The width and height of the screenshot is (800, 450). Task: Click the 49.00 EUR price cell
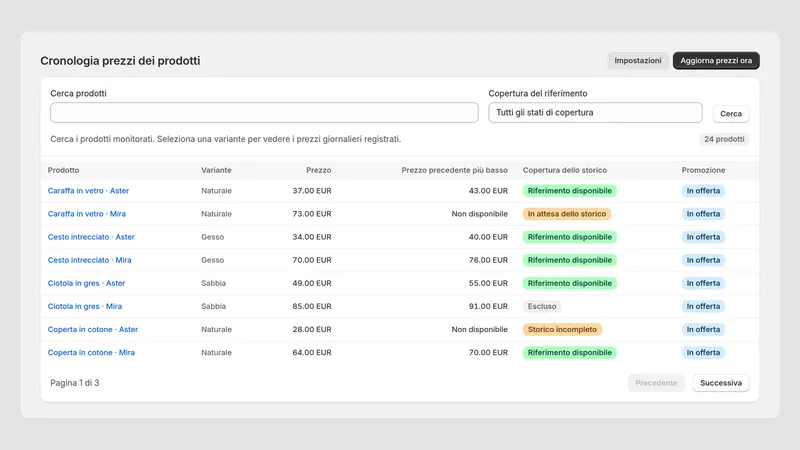click(312, 283)
